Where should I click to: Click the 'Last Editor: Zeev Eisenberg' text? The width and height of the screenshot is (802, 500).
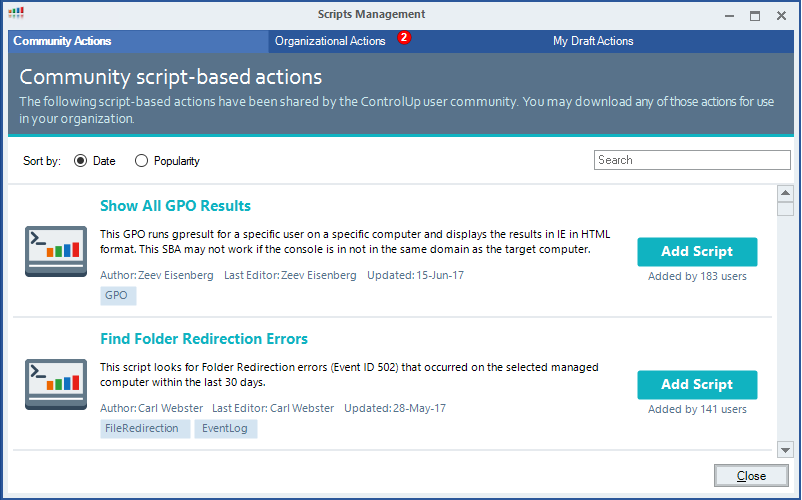[290, 275]
